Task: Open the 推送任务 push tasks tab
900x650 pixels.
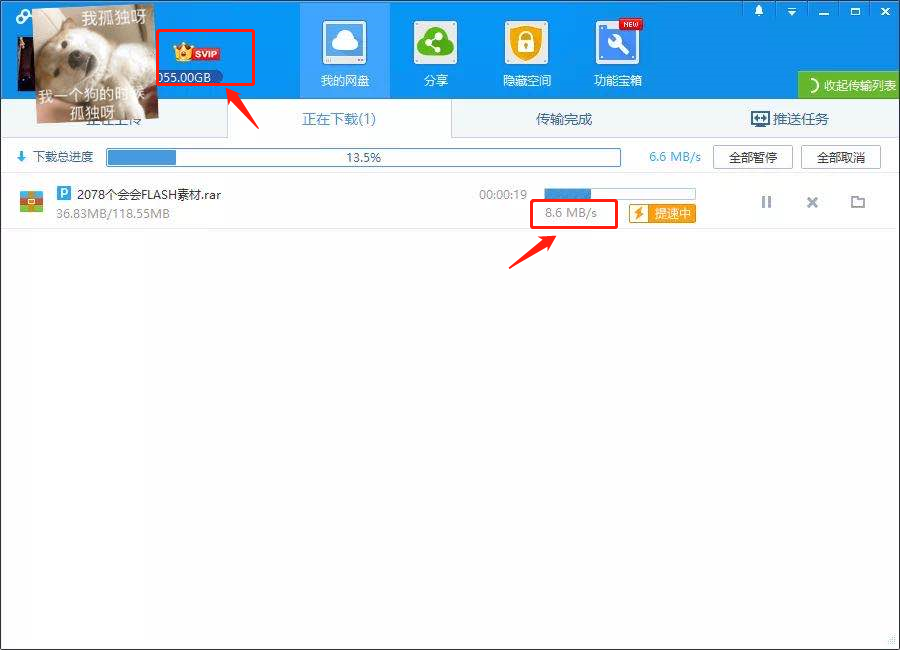Action: [x=790, y=119]
